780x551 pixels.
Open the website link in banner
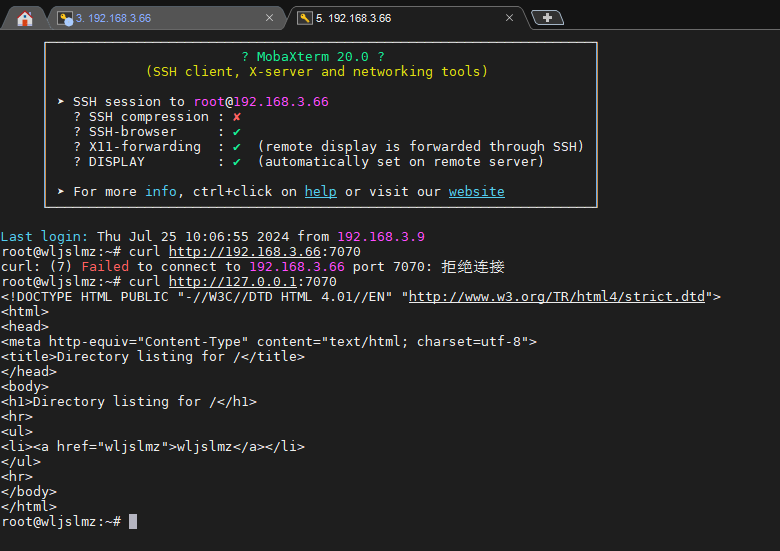pyautogui.click(x=477, y=191)
